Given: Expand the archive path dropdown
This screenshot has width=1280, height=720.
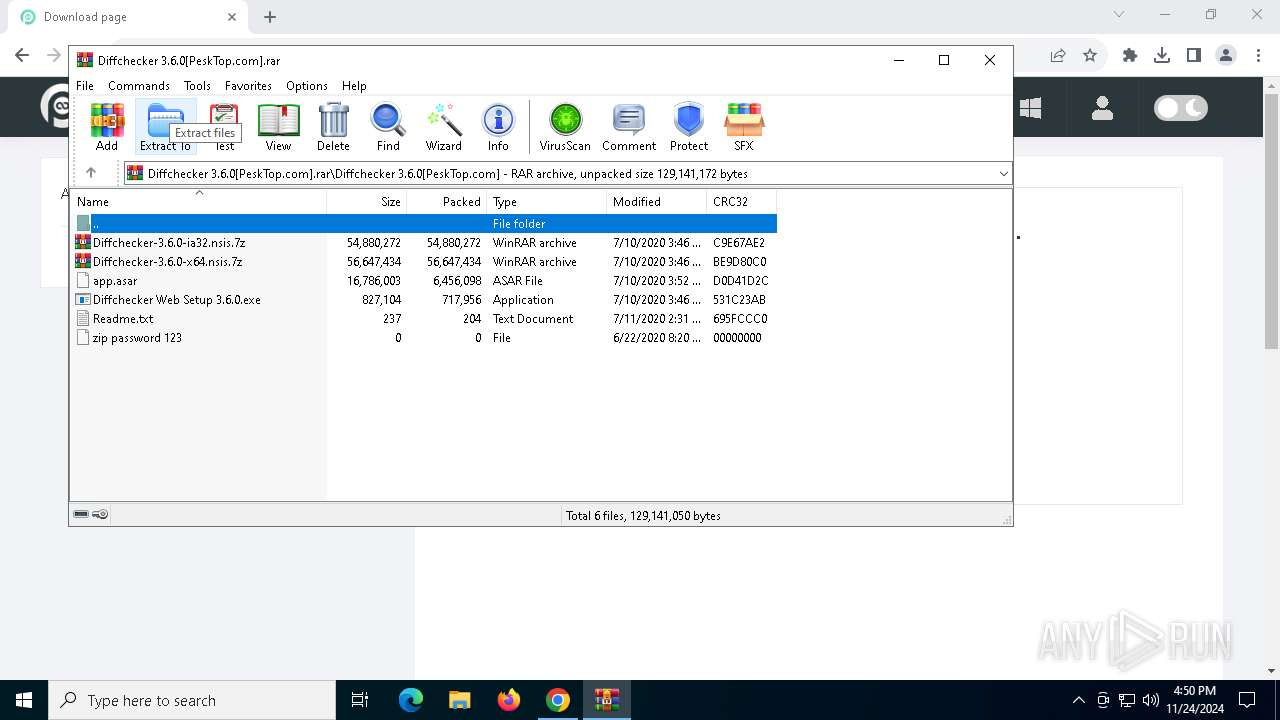Looking at the screenshot, I should pyautogui.click(x=1003, y=174).
